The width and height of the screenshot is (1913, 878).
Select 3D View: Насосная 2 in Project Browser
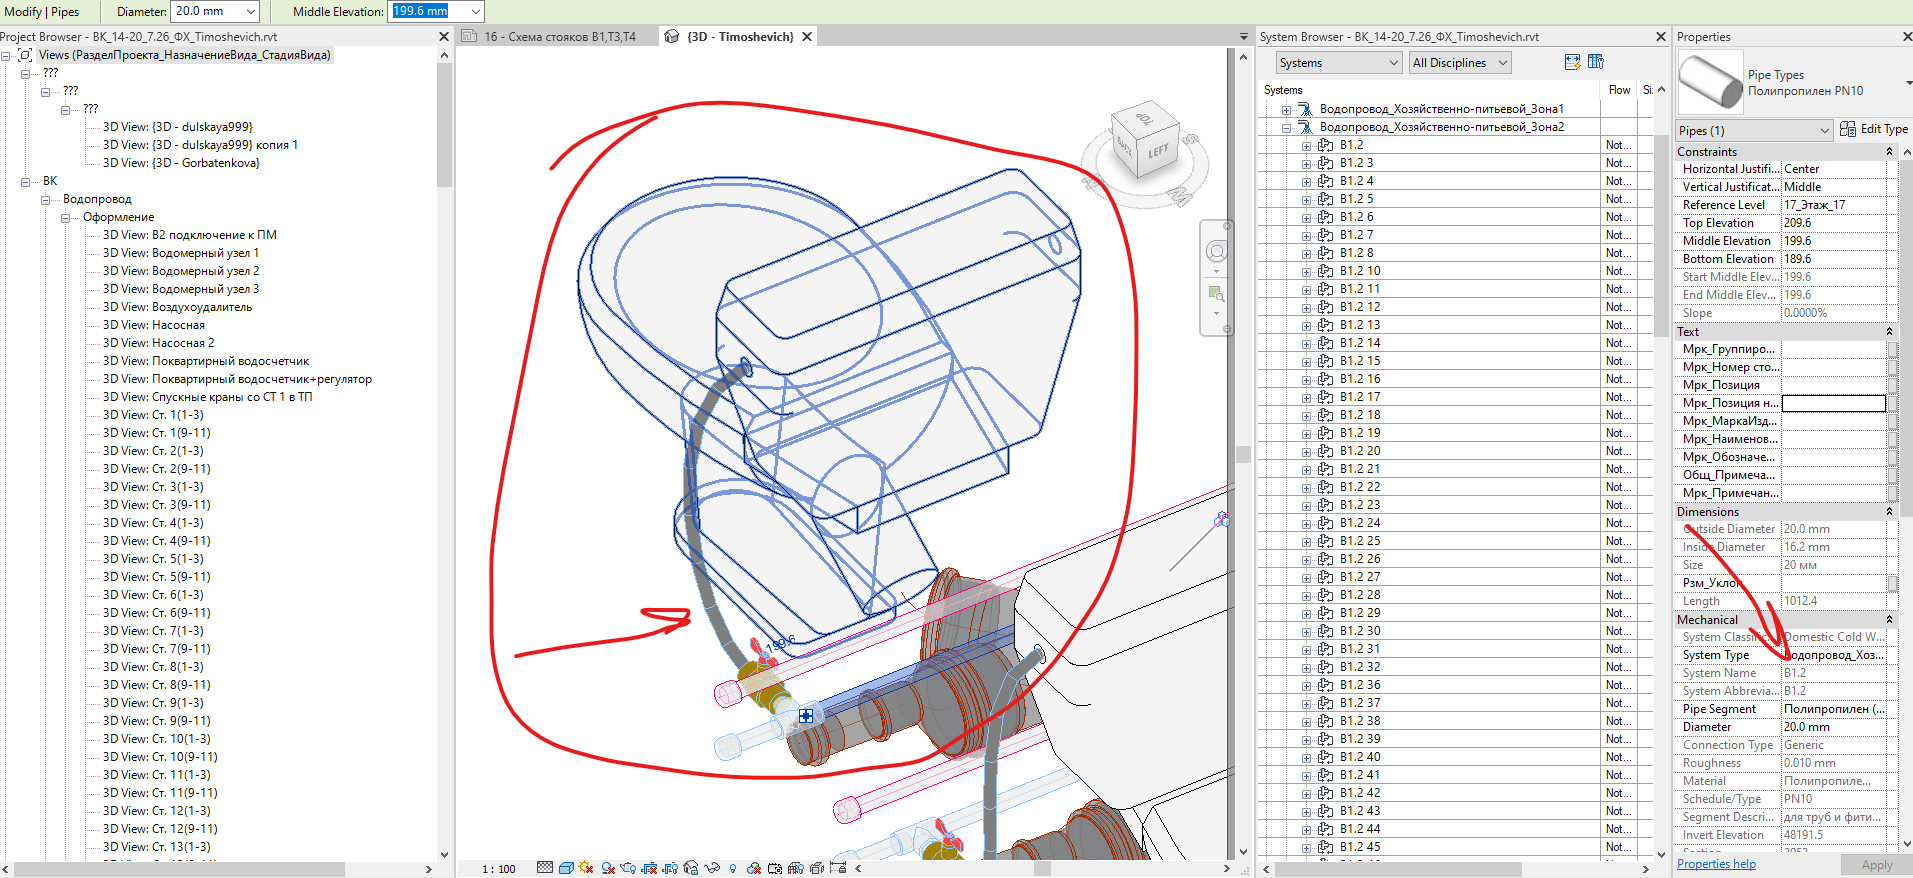coord(158,343)
